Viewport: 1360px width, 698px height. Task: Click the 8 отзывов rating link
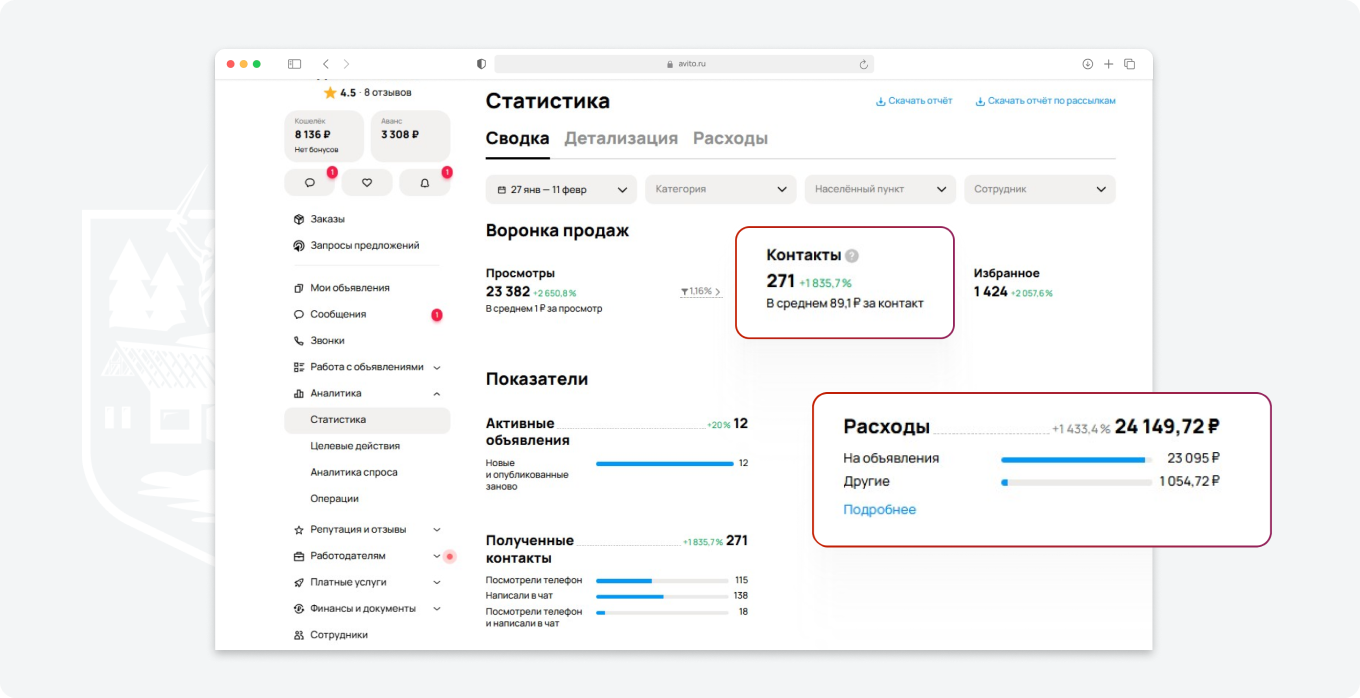pyautogui.click(x=388, y=93)
